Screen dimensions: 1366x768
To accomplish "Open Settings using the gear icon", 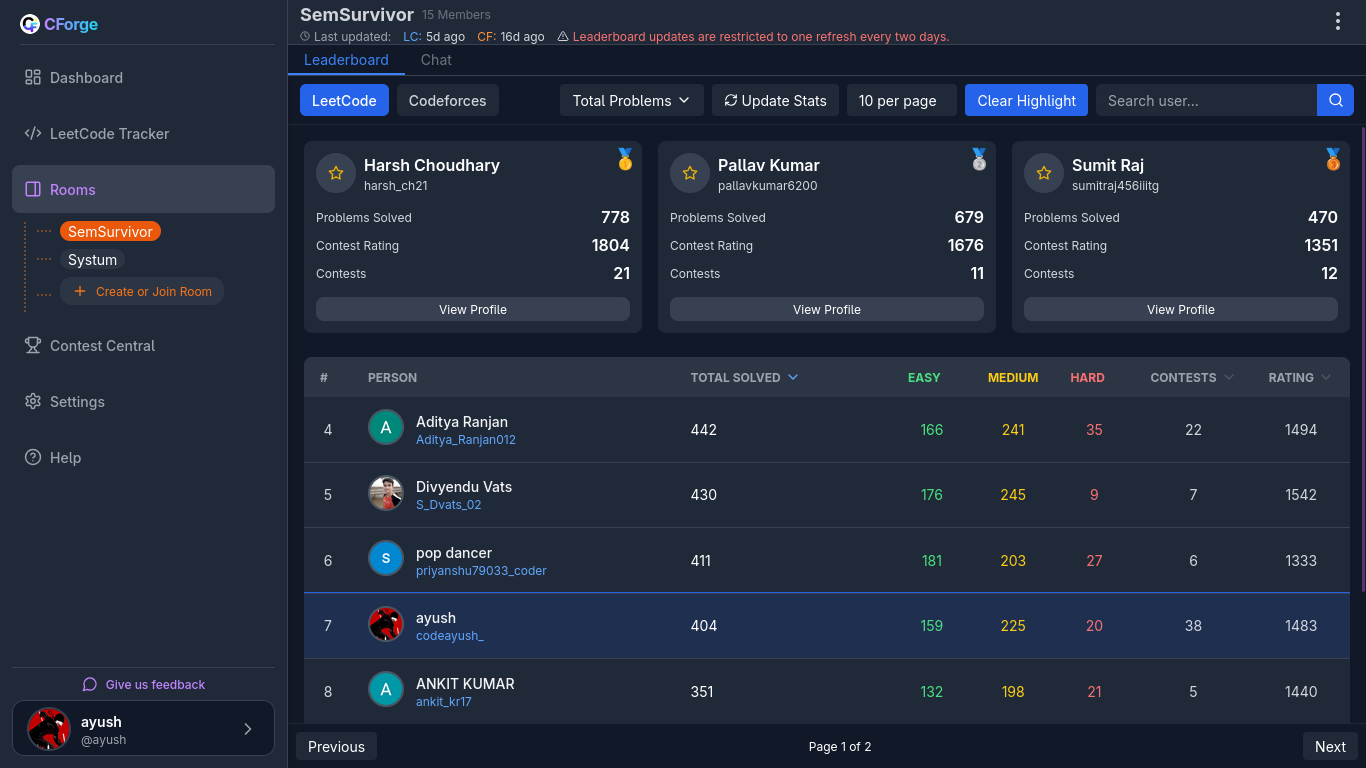I will pos(31,401).
